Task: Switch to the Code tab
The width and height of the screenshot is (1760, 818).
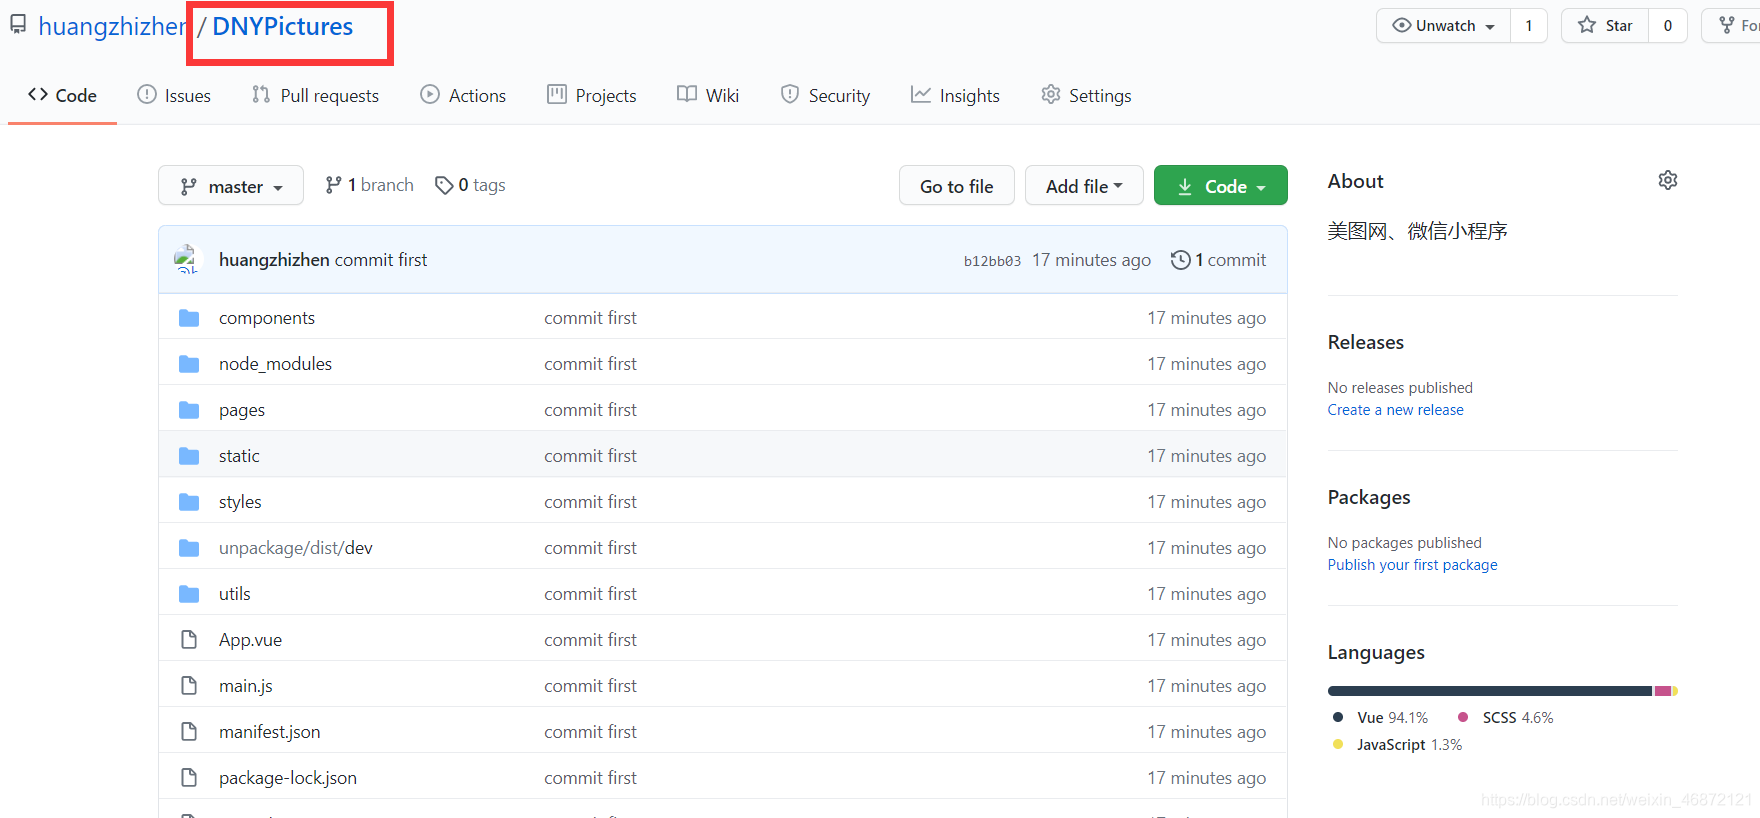Action: [x=62, y=95]
